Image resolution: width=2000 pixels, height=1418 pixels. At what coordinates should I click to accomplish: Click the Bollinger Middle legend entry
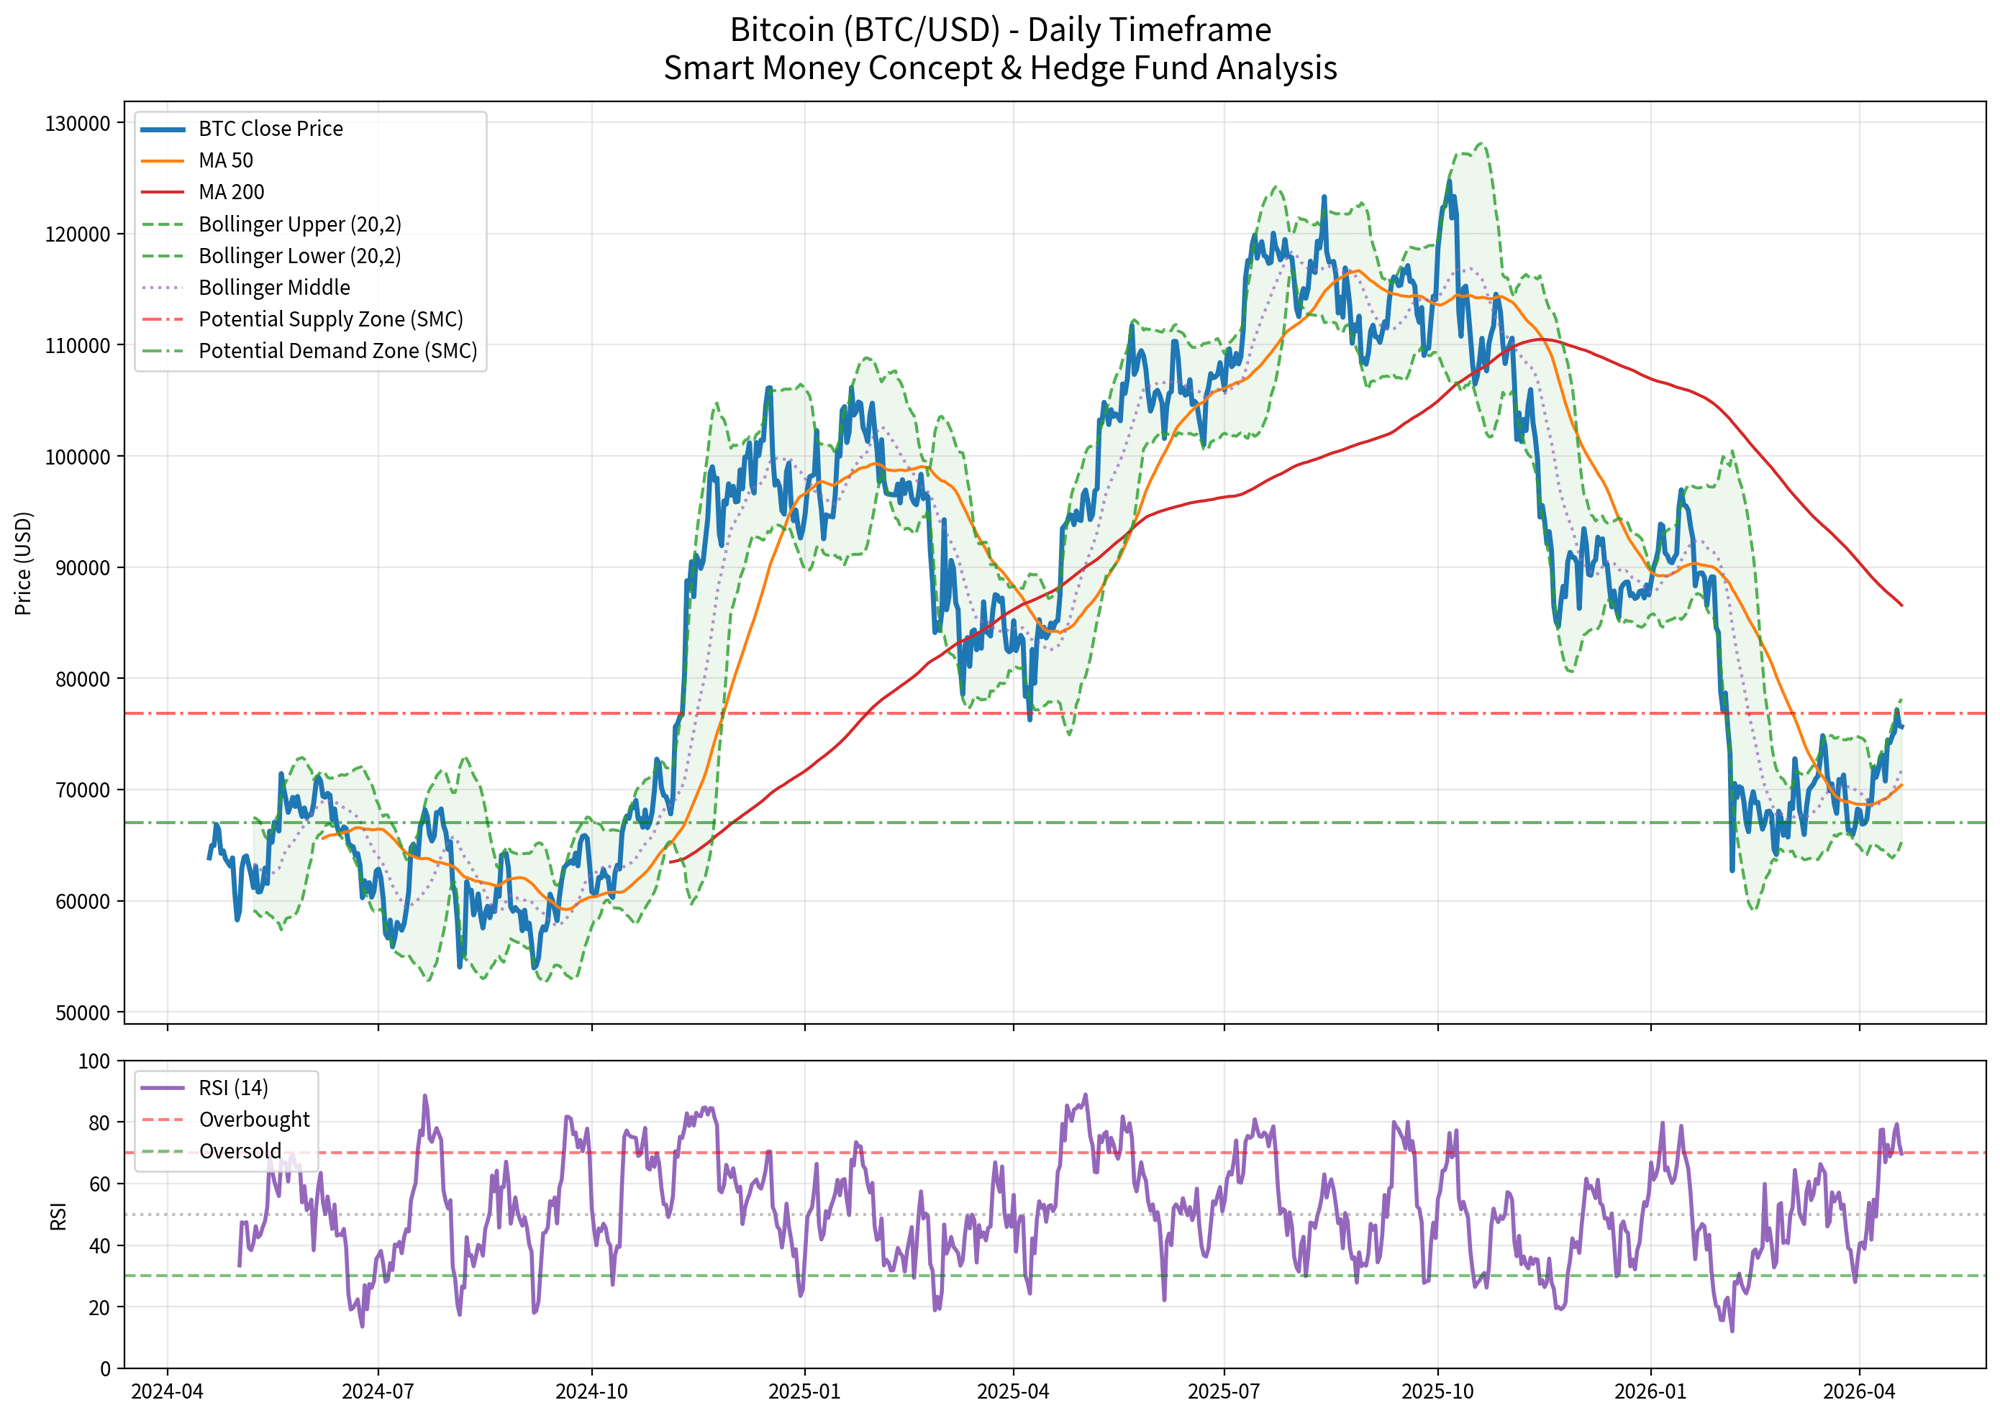point(274,288)
